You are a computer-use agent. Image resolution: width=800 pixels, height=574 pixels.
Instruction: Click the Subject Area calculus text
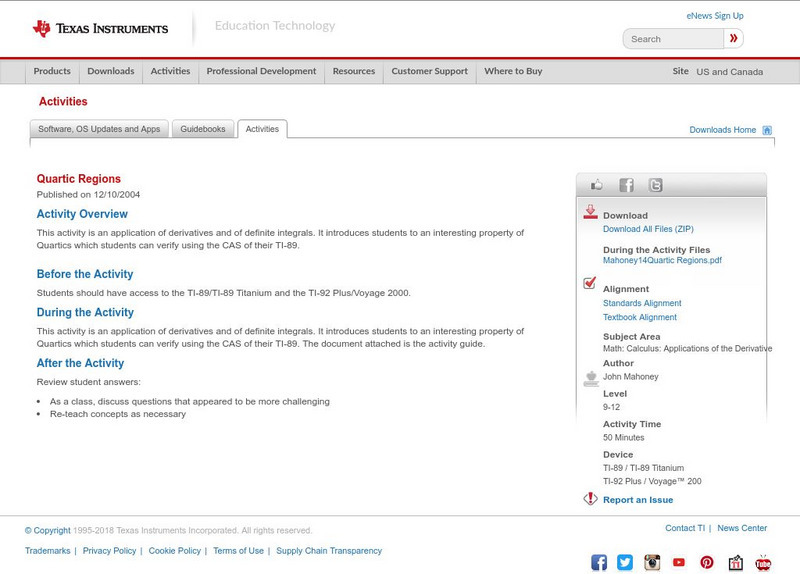[687, 348]
